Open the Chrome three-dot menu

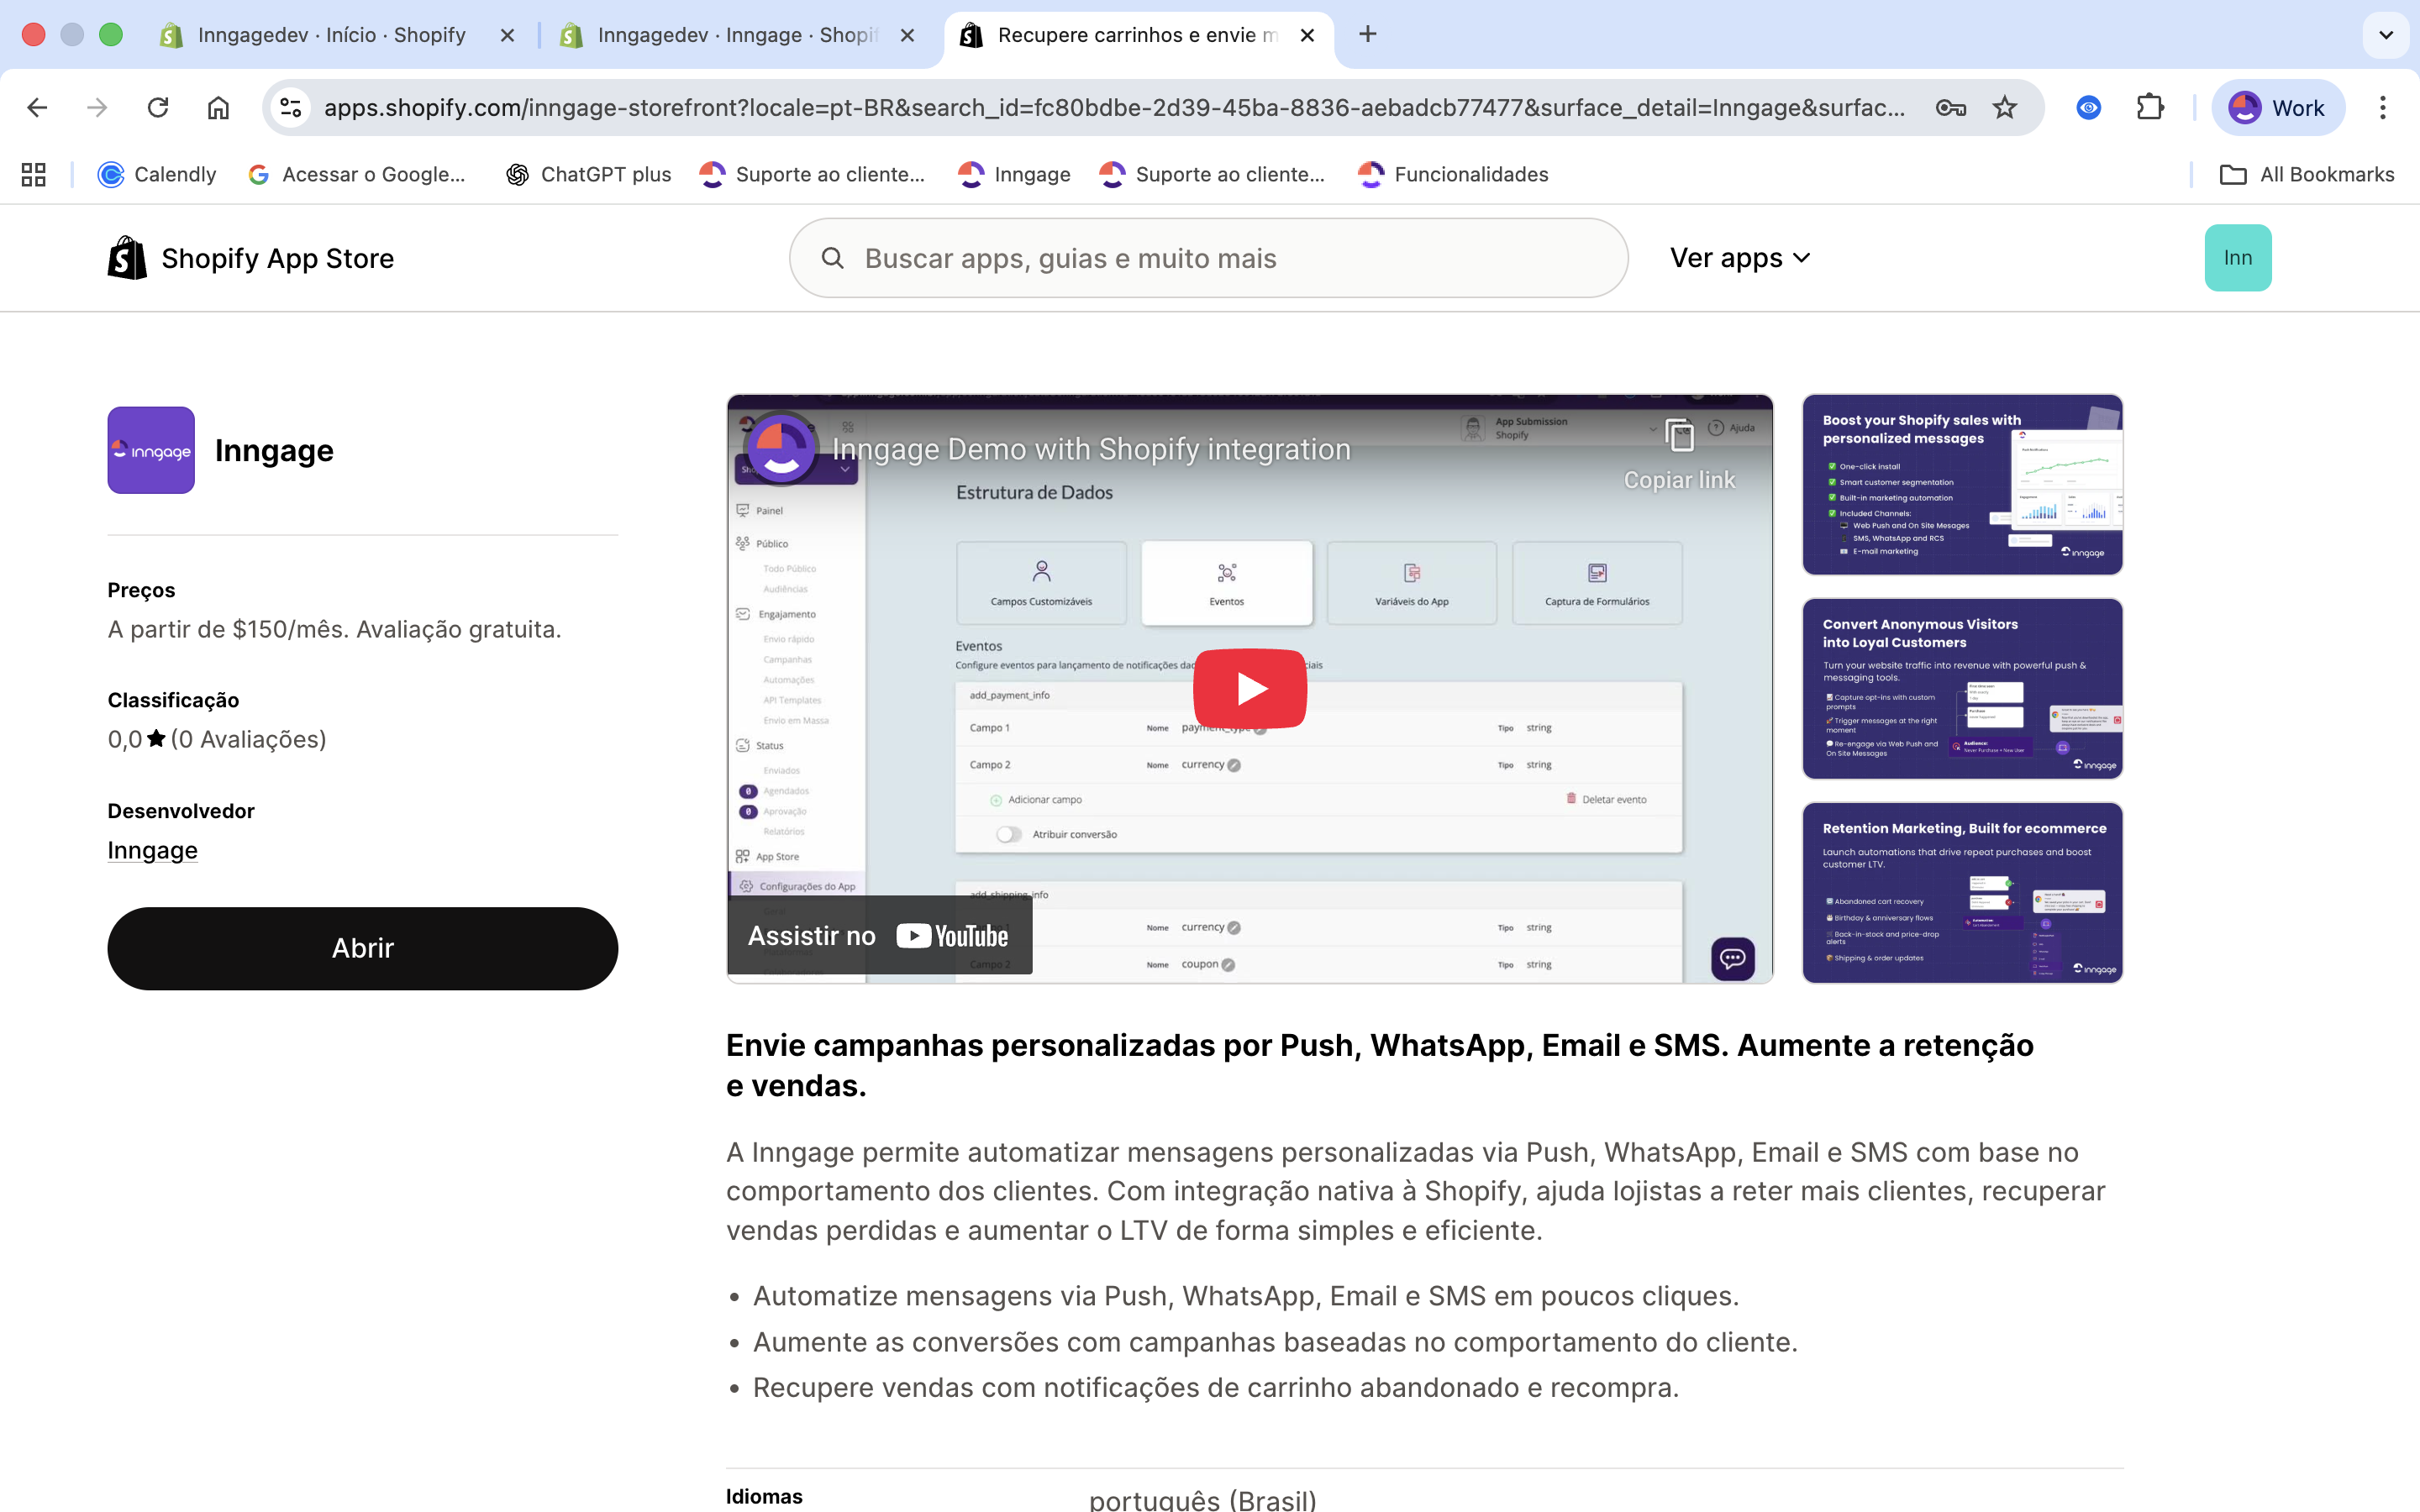click(x=2382, y=108)
